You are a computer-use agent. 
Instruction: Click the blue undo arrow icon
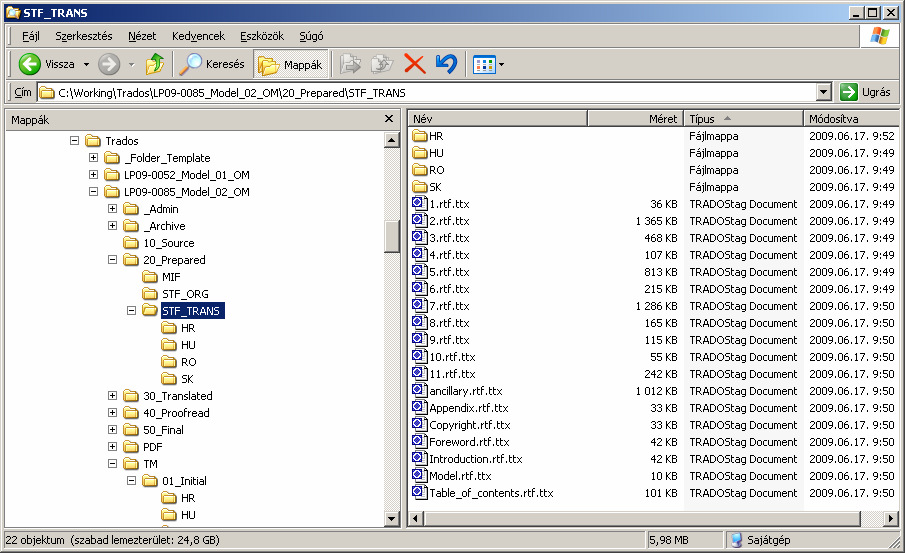click(446, 64)
